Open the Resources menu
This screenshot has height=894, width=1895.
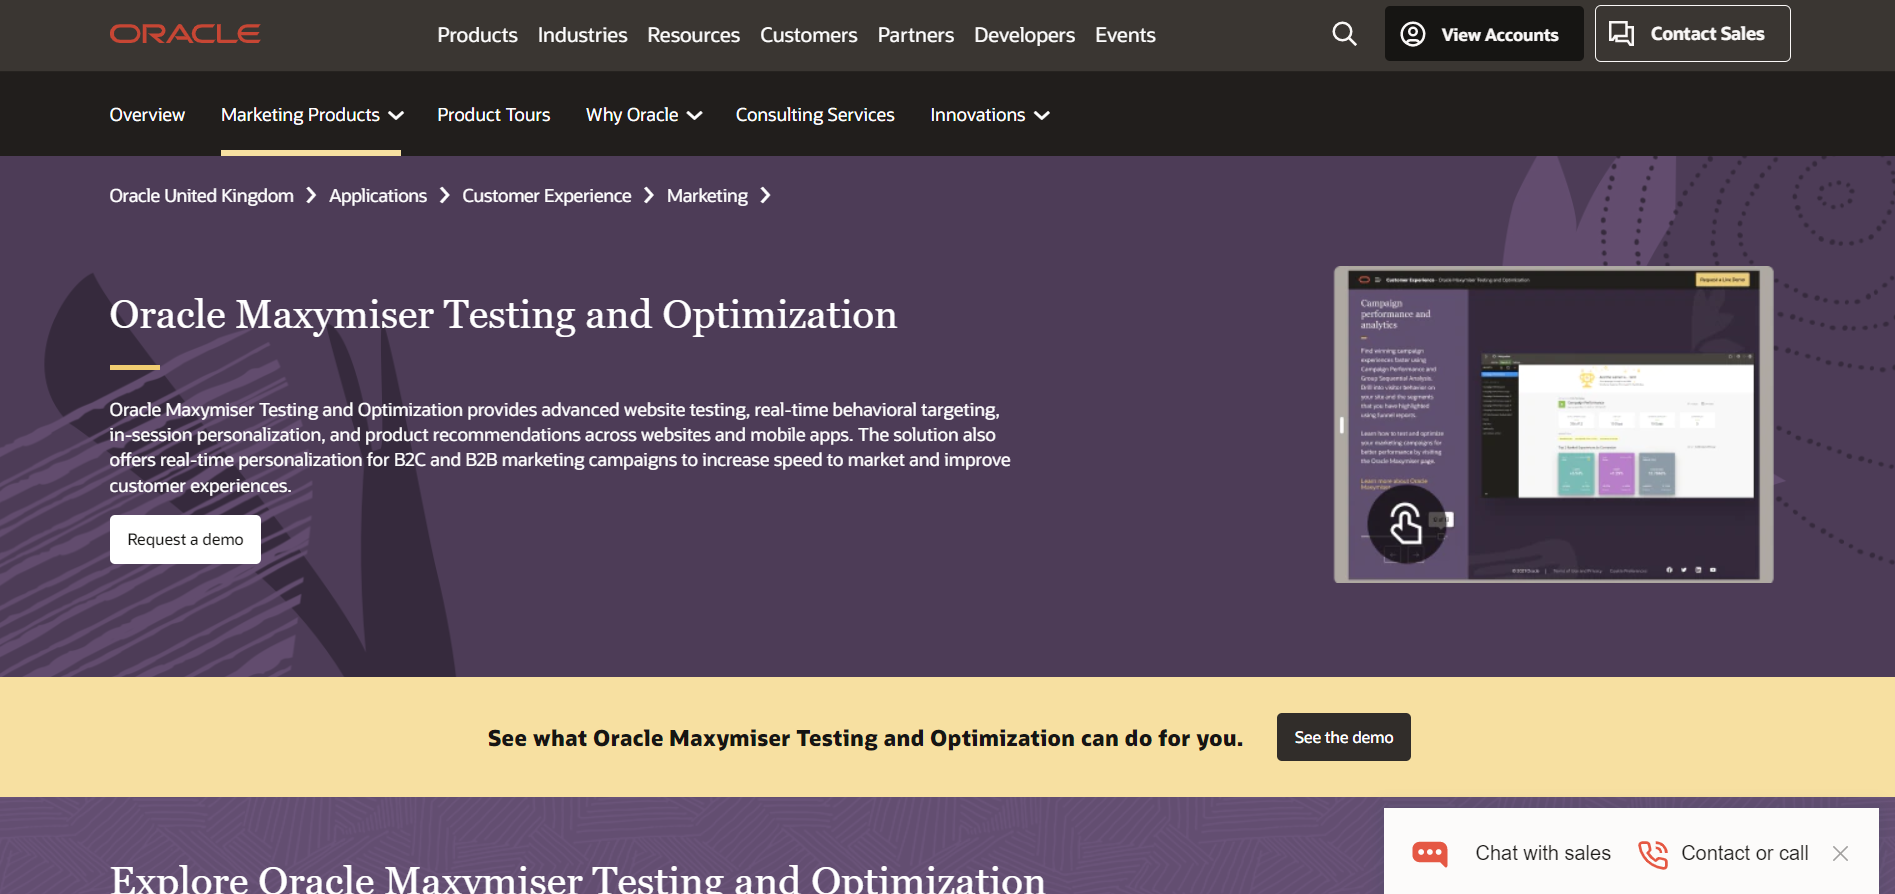tap(693, 35)
